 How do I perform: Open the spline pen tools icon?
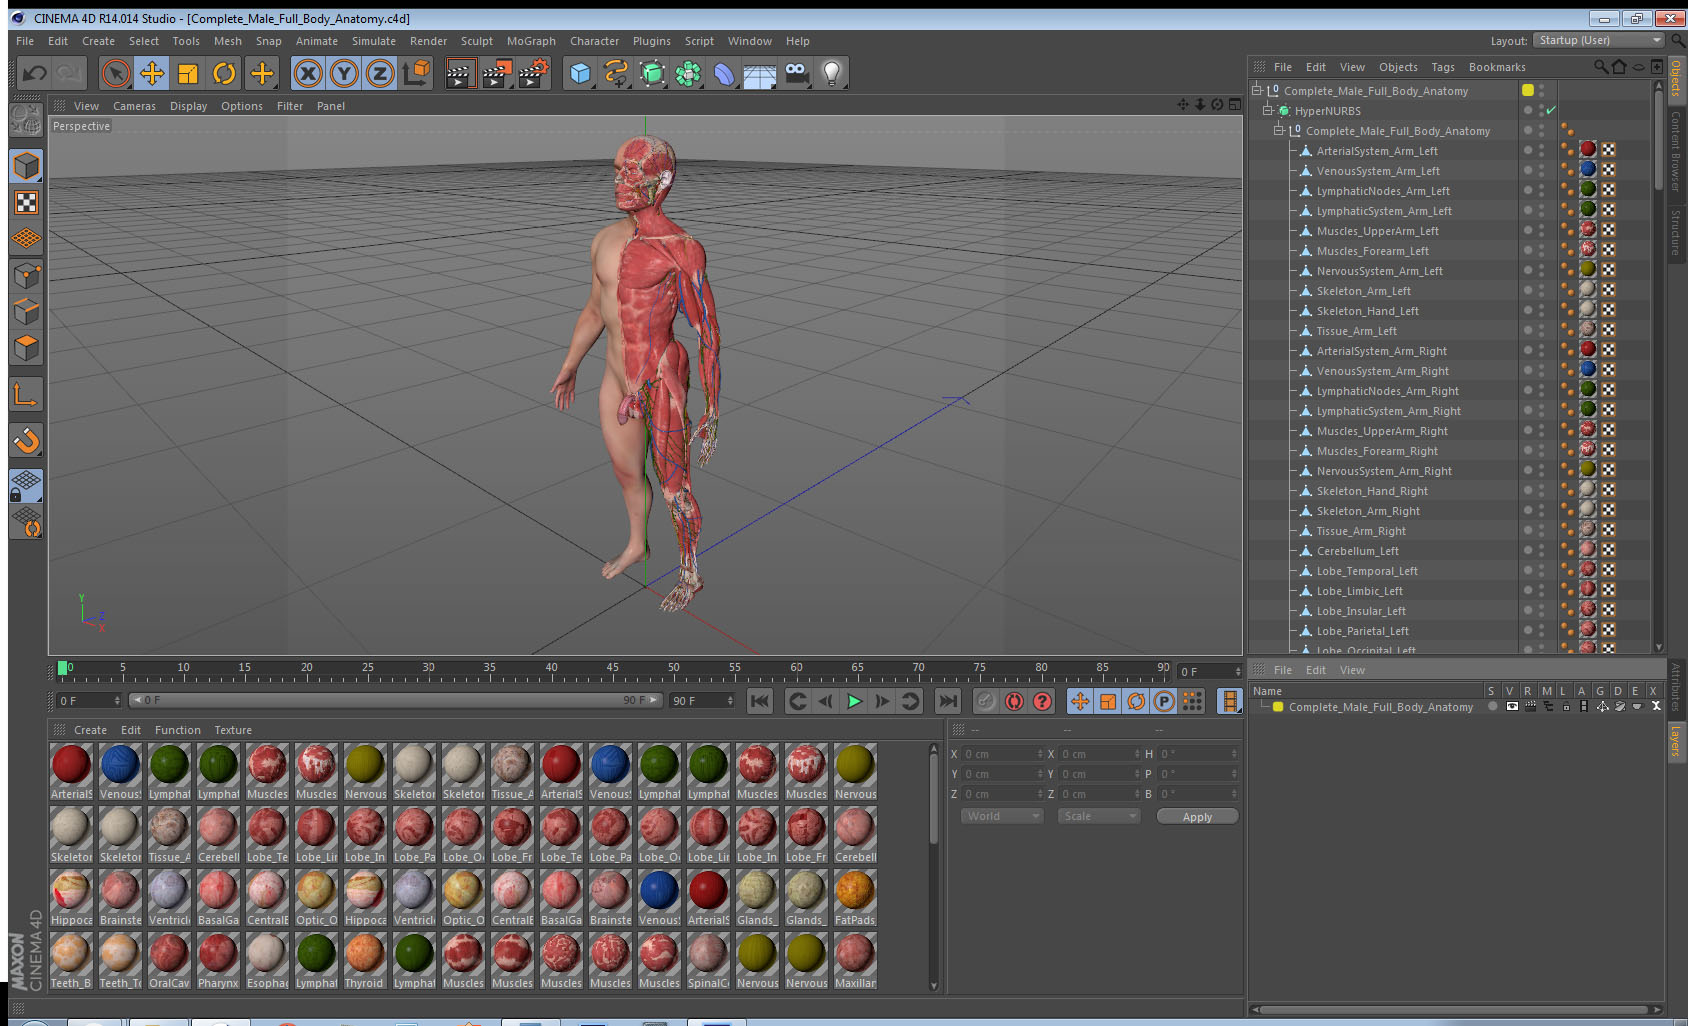(616, 73)
